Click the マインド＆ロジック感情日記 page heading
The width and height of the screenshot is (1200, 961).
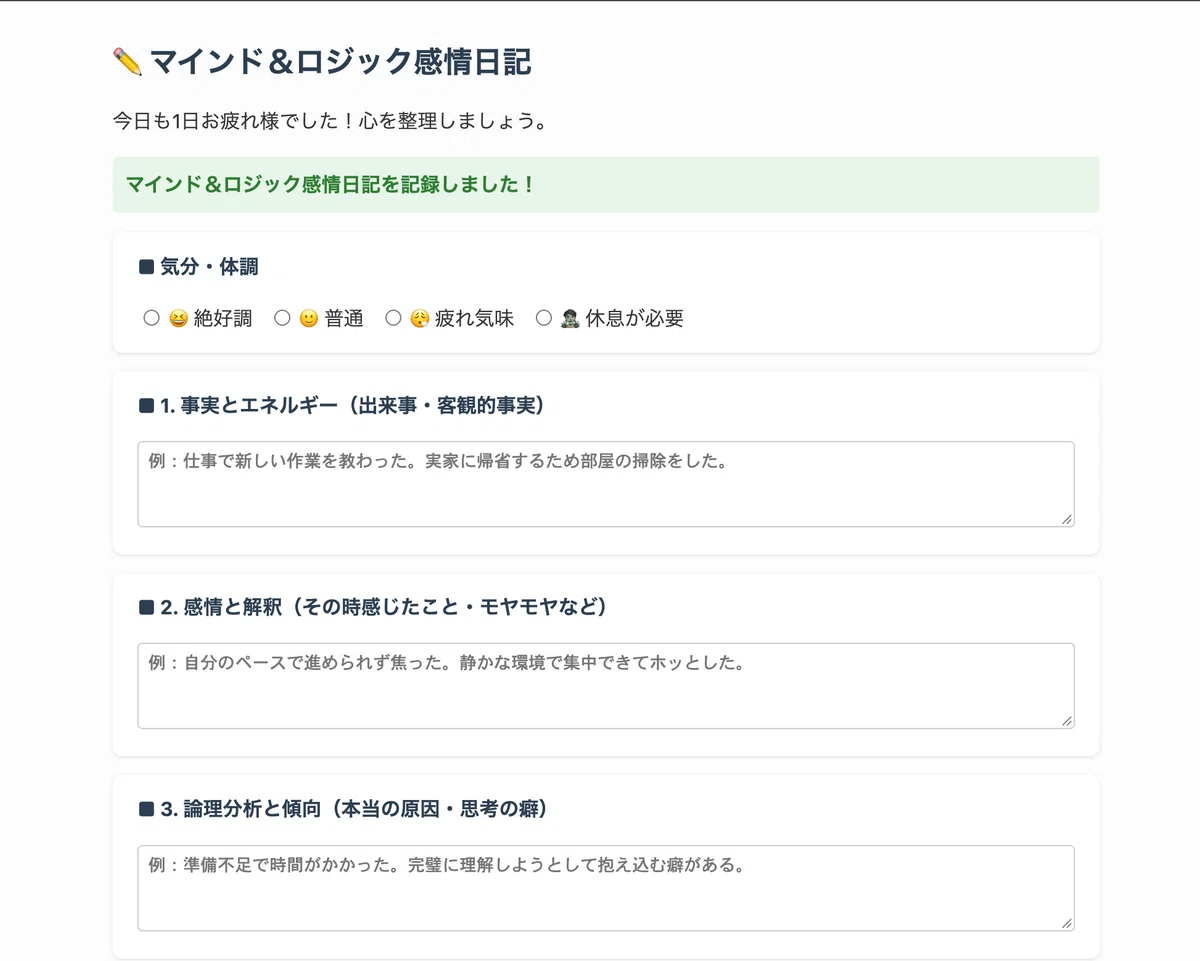pos(322,62)
